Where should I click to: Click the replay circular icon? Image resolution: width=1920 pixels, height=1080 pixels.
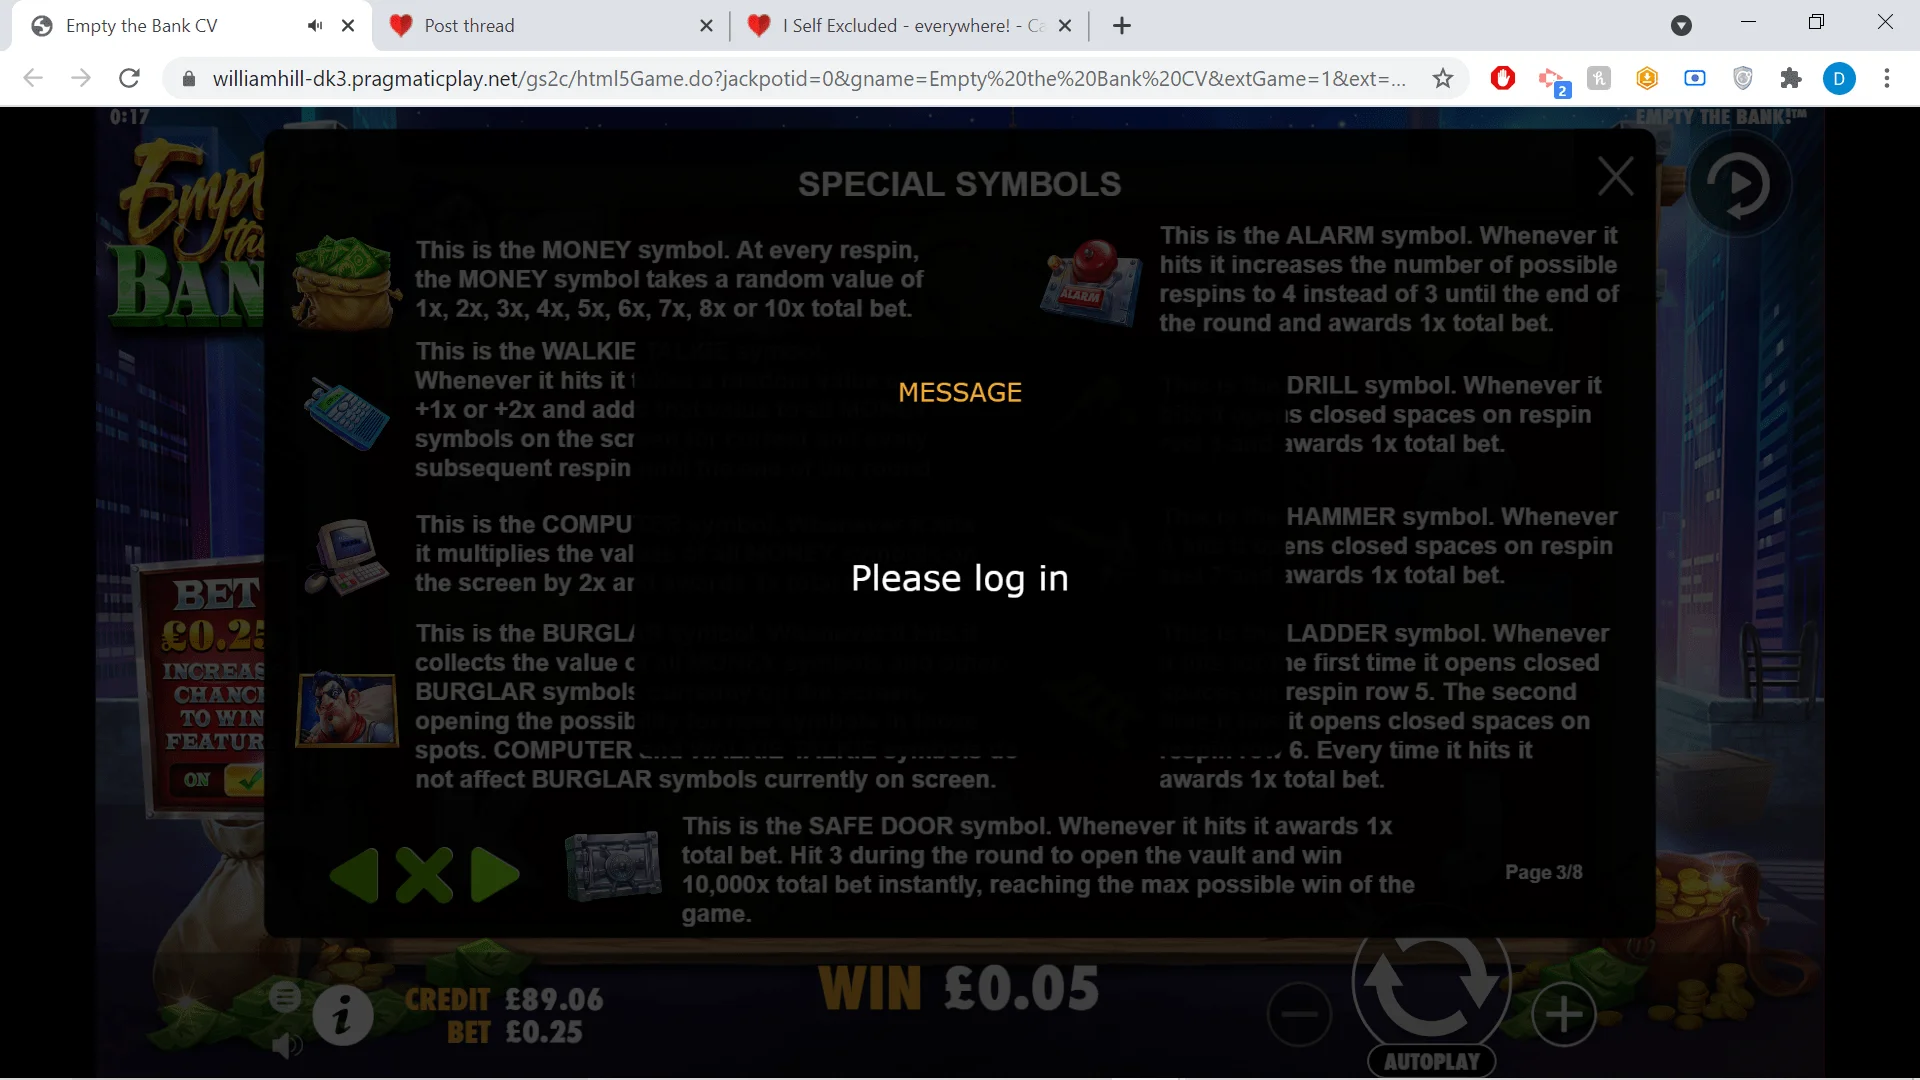pyautogui.click(x=1739, y=184)
